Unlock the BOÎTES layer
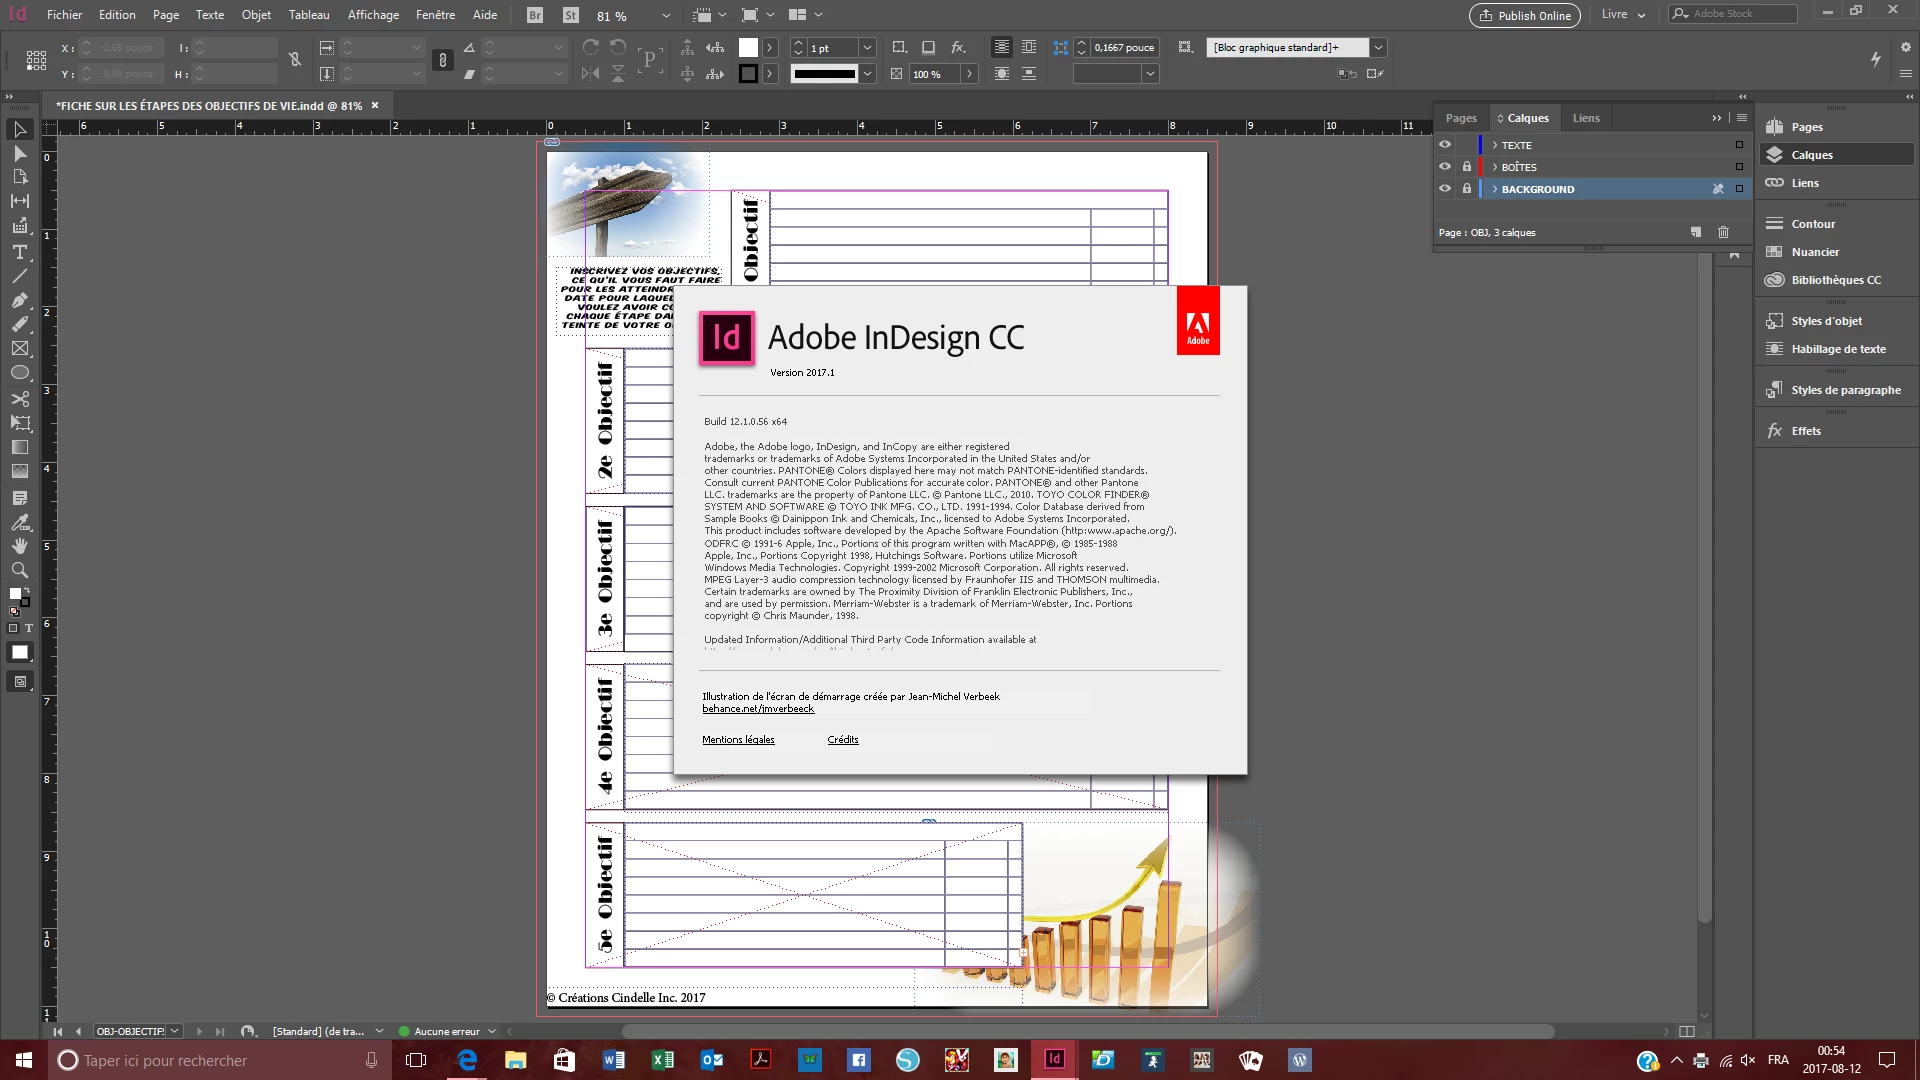Viewport: 1920px width, 1080px height. coord(1467,167)
